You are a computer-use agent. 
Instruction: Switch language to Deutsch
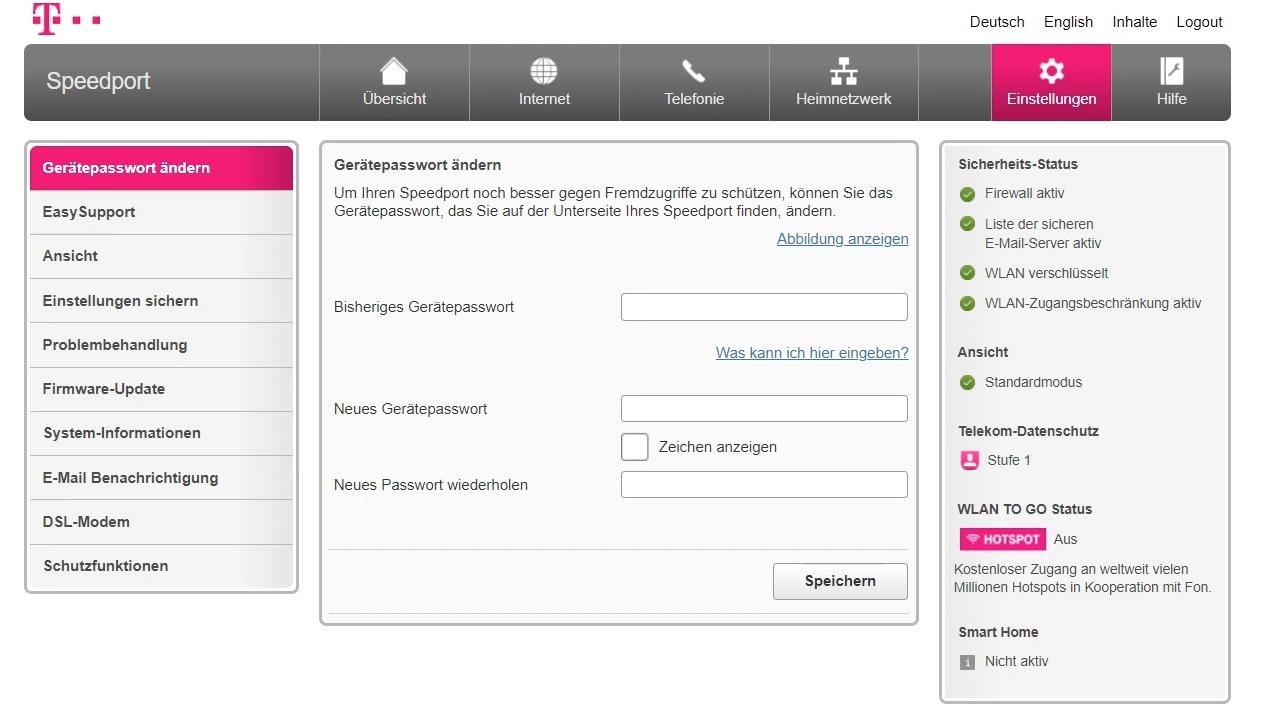997,22
